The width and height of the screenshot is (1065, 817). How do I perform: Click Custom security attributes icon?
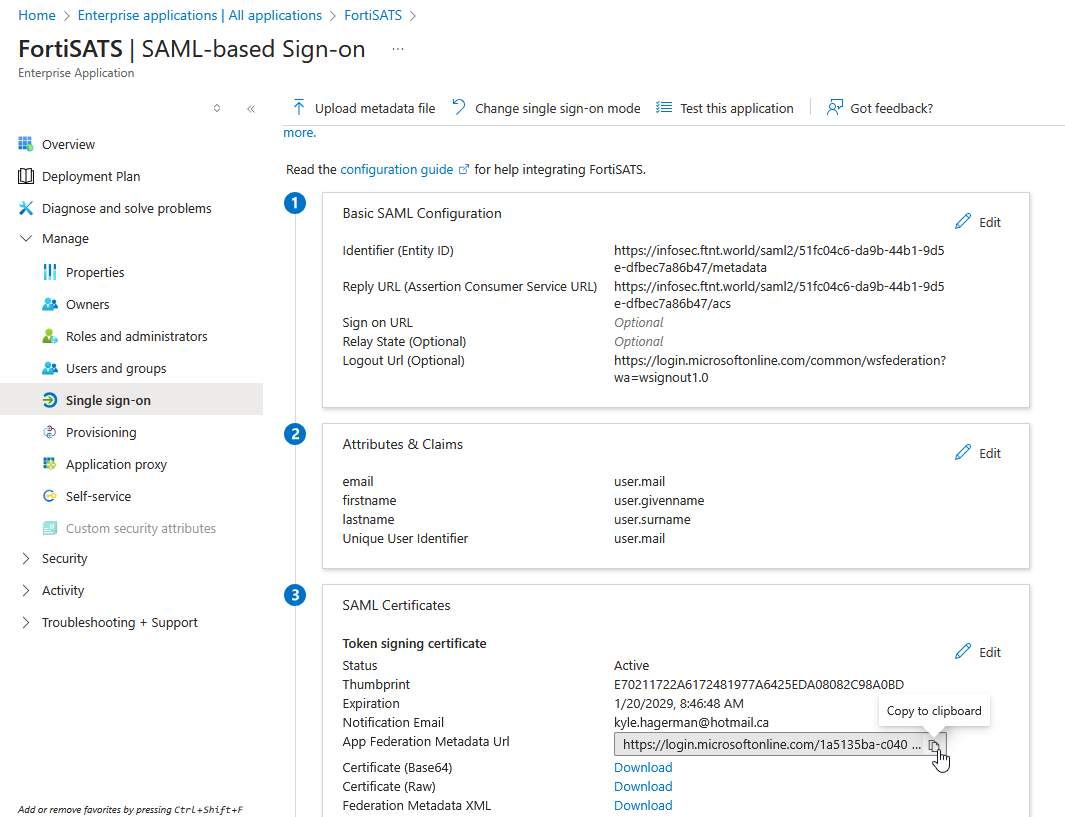(x=50, y=528)
